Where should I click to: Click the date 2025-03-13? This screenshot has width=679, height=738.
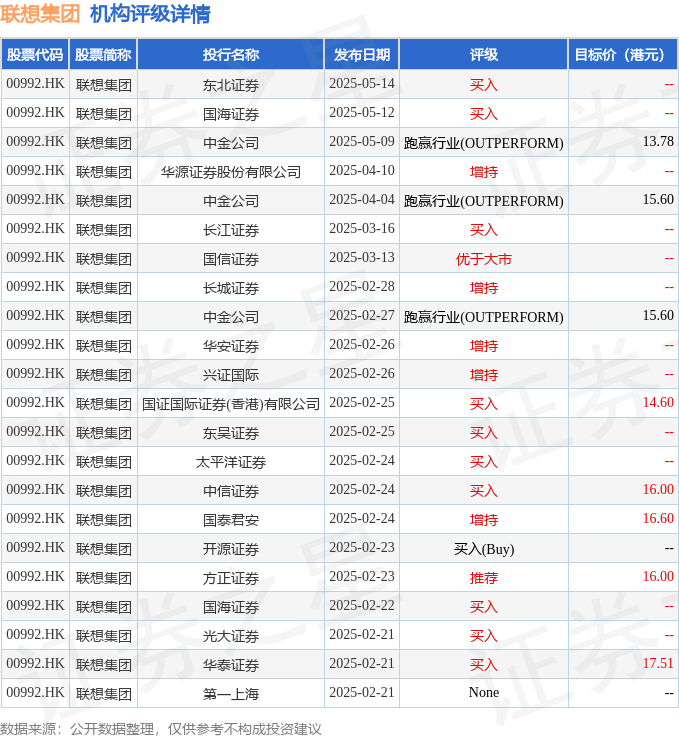click(x=361, y=258)
